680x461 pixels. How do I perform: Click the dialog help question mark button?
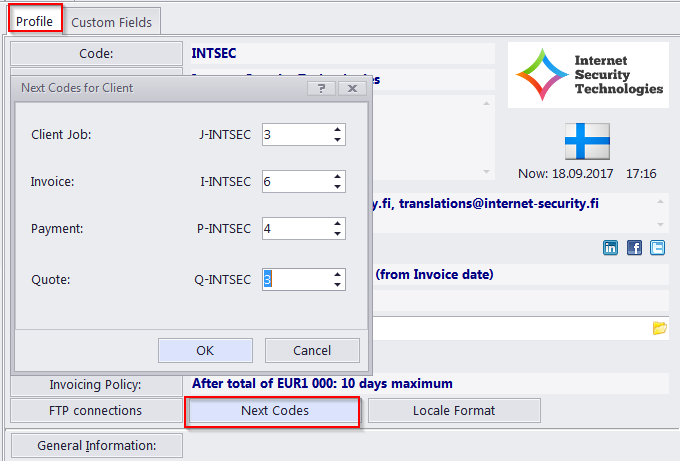coord(321,88)
